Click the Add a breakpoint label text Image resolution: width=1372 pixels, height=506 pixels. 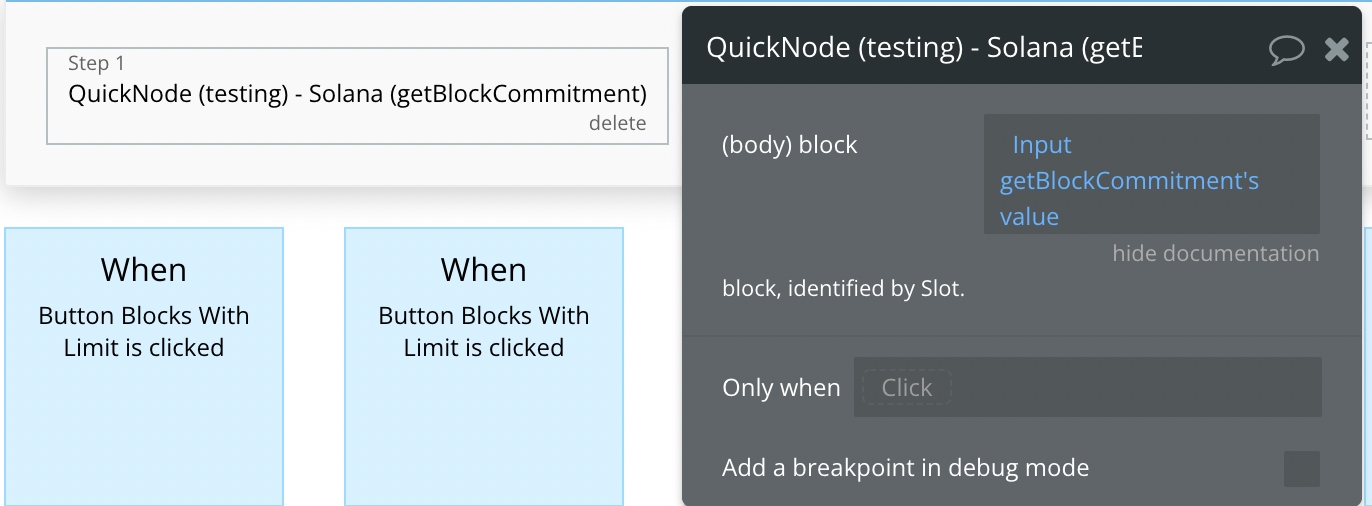[x=905, y=467]
